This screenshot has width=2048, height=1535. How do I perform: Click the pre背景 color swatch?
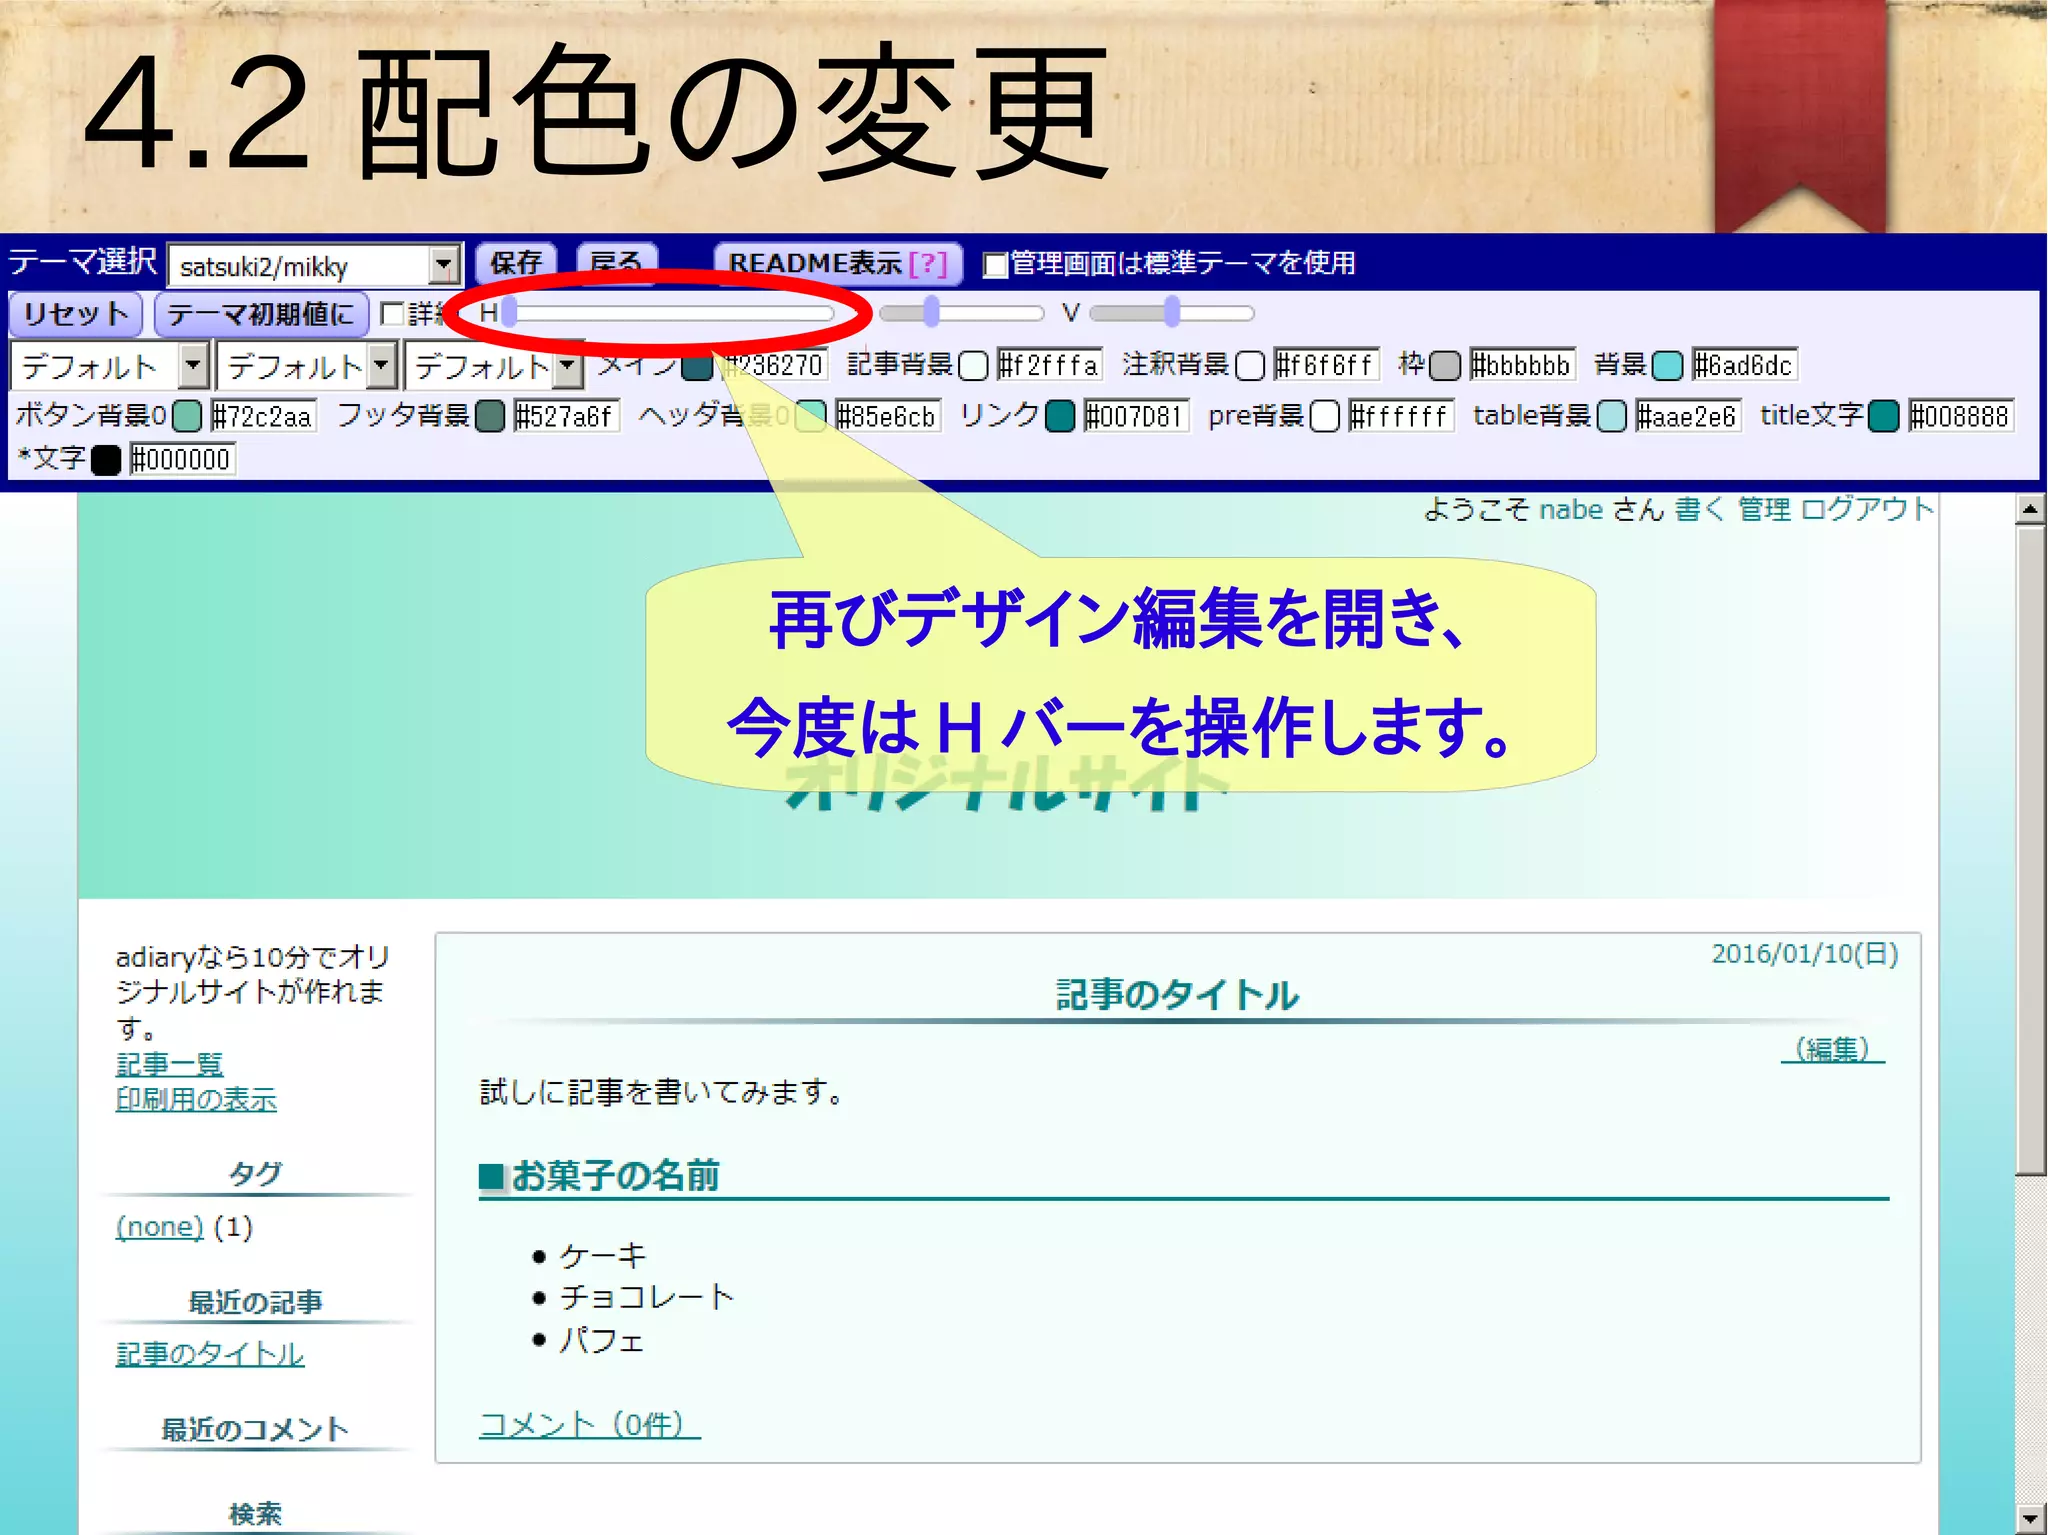1324,416
